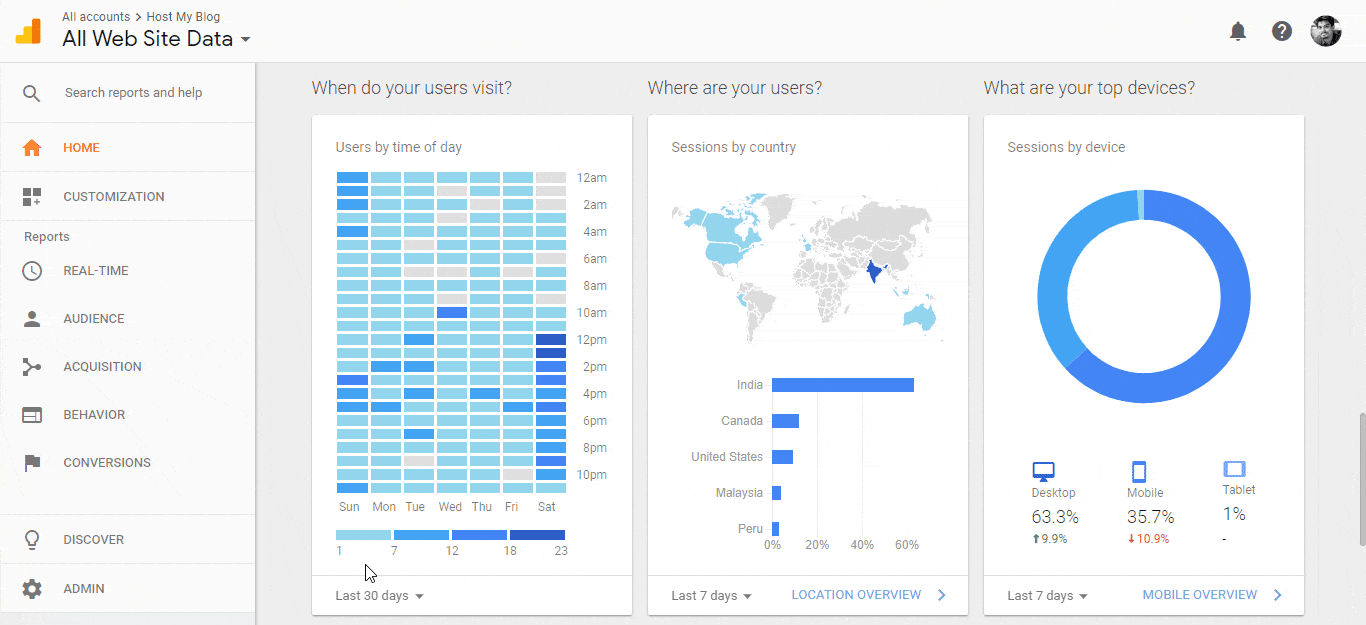Click the Real-Time clock icon
The width and height of the screenshot is (1366, 625).
tap(32, 271)
